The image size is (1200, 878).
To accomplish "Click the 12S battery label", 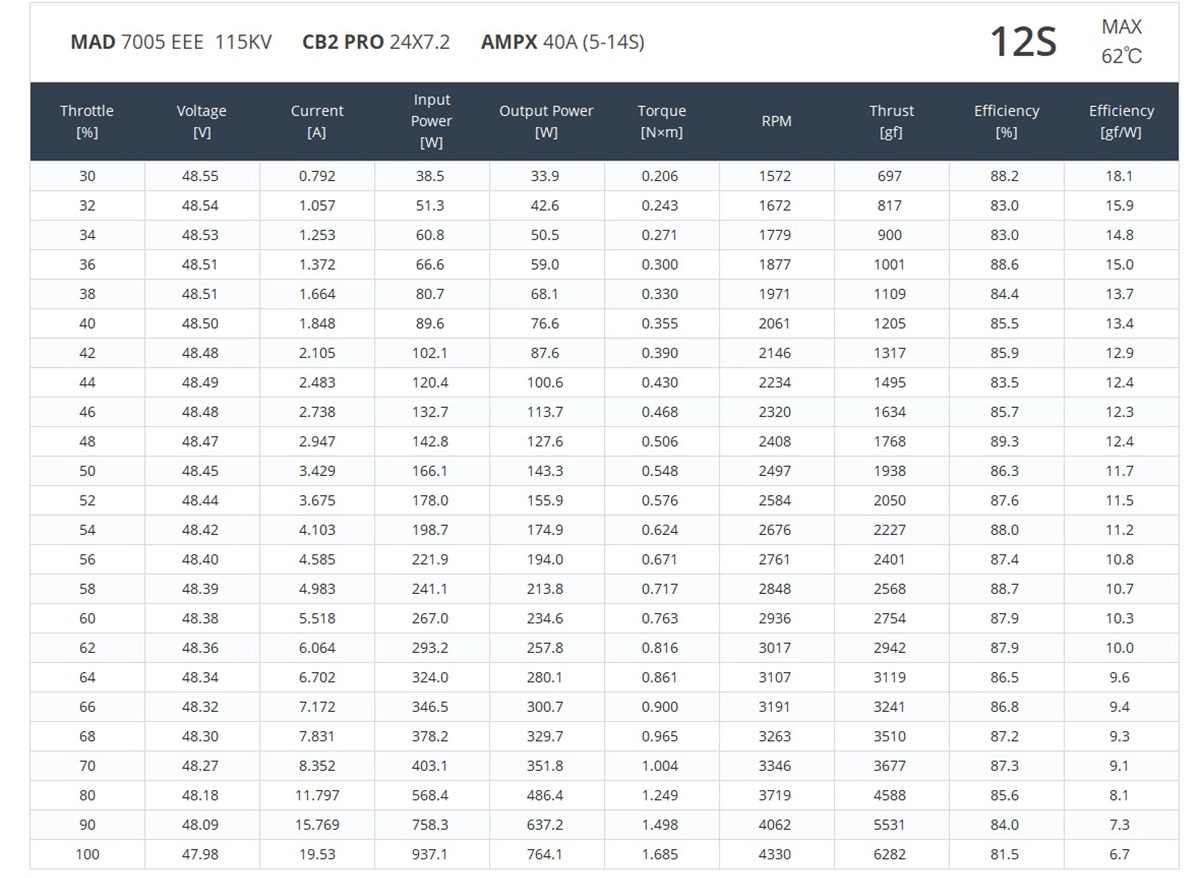I will tap(1022, 42).
